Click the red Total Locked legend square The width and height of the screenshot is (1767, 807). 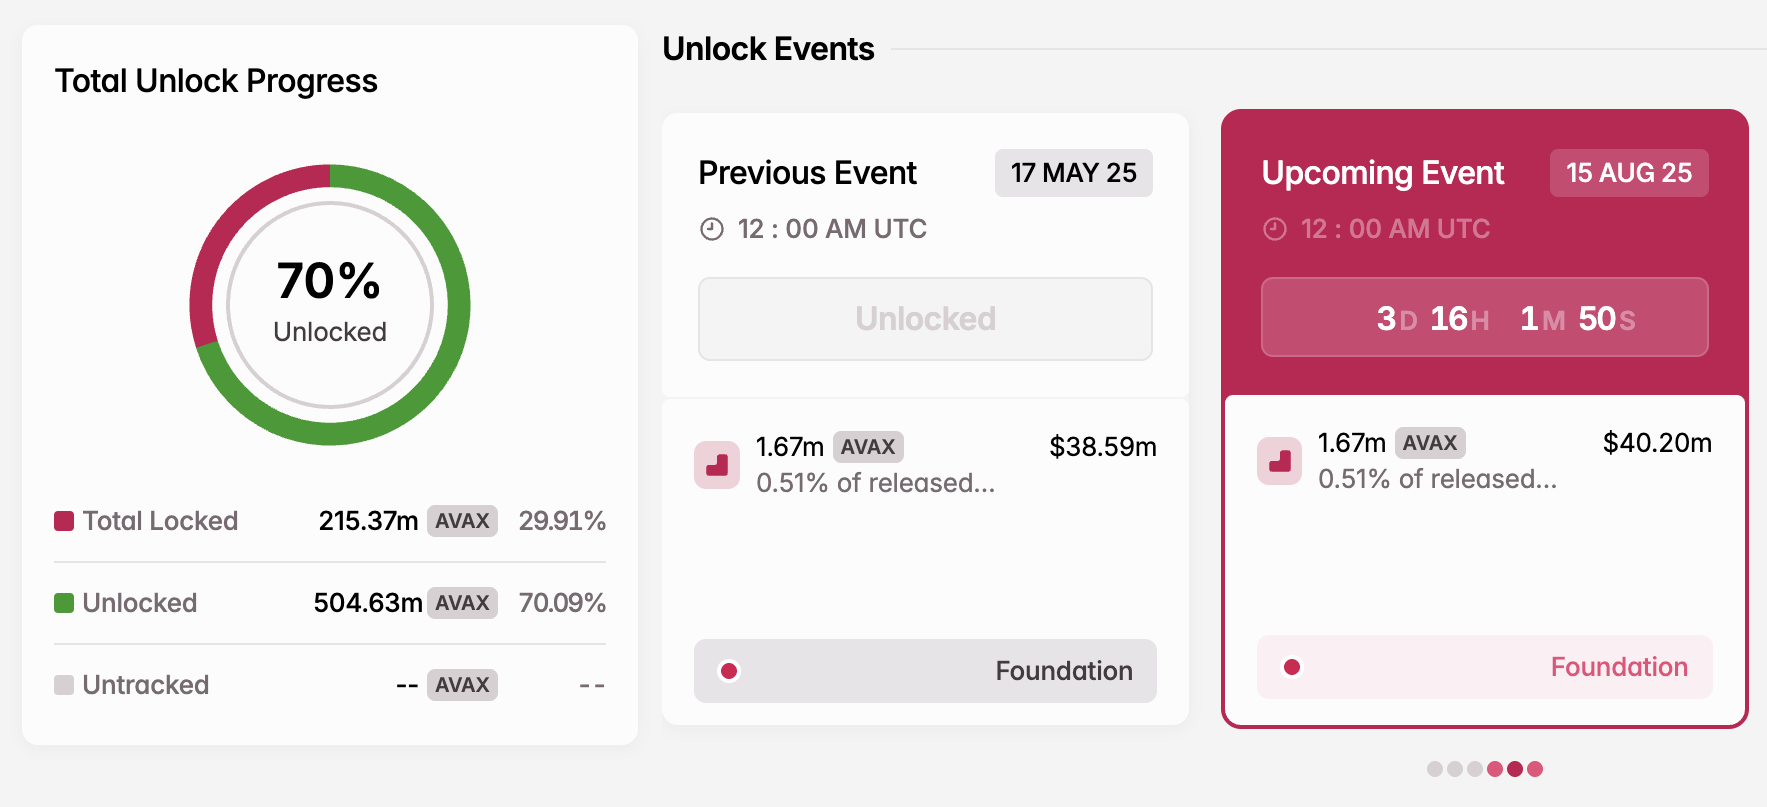click(x=62, y=520)
